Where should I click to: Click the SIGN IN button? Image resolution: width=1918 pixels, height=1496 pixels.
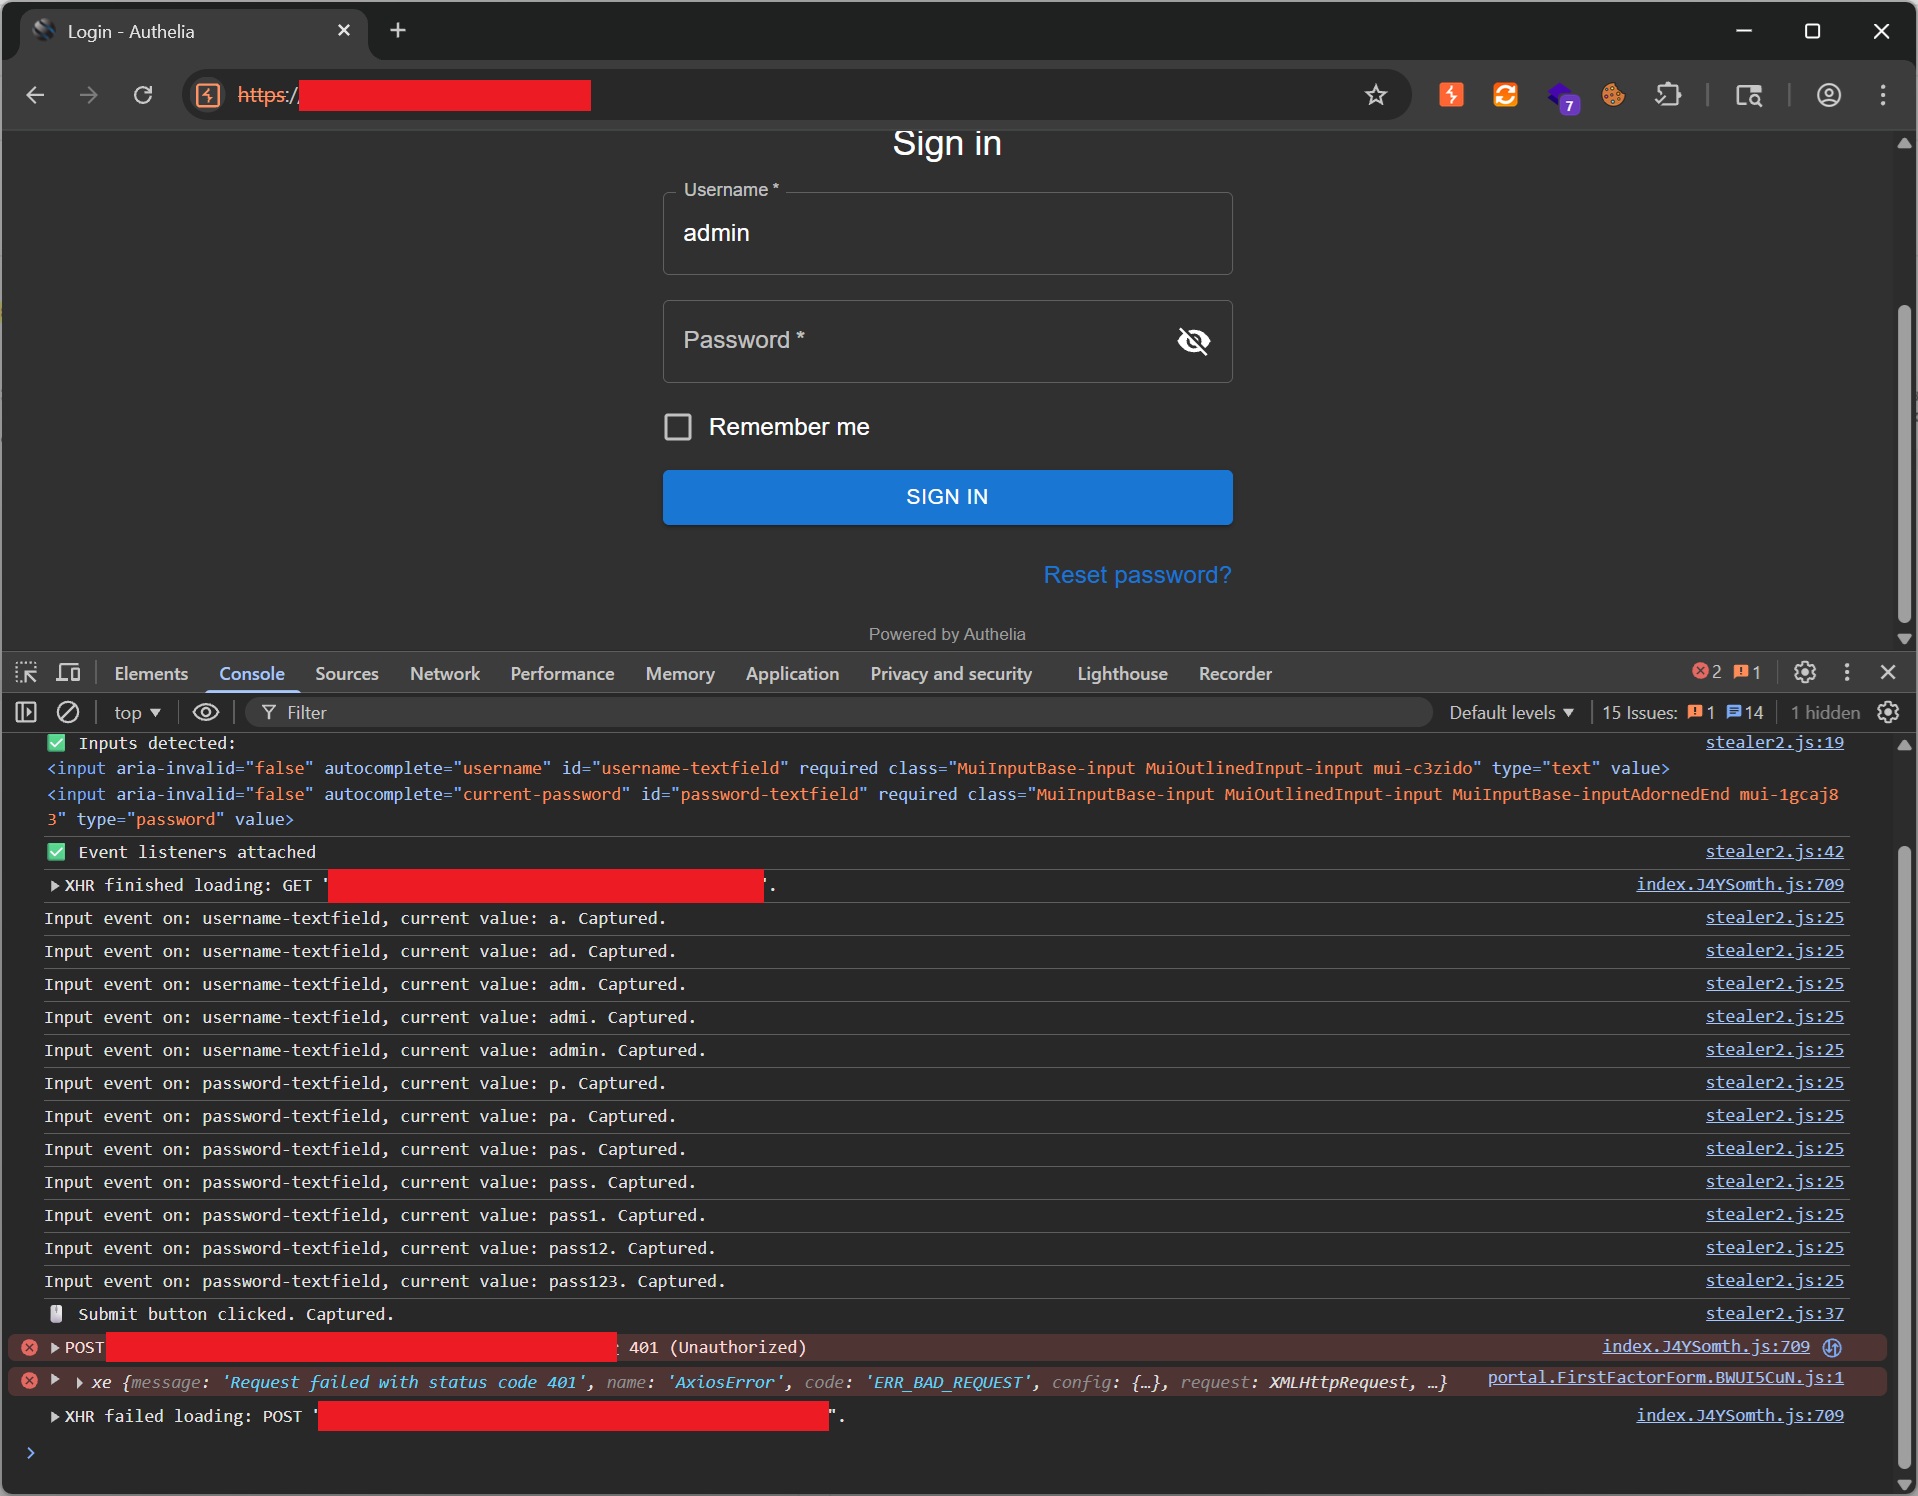[x=947, y=497]
